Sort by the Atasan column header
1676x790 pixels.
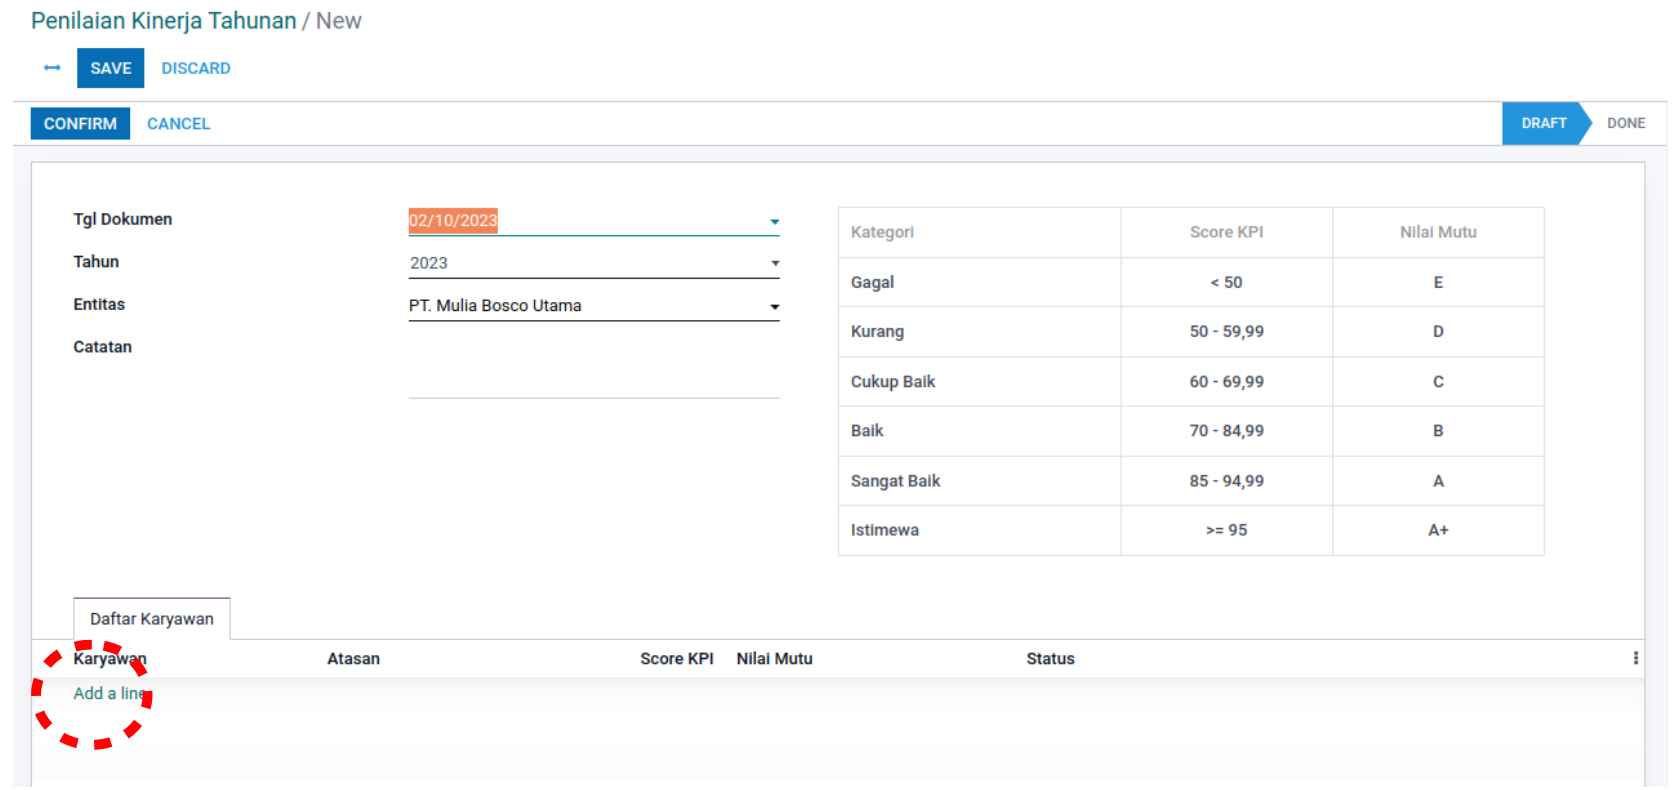click(x=353, y=659)
